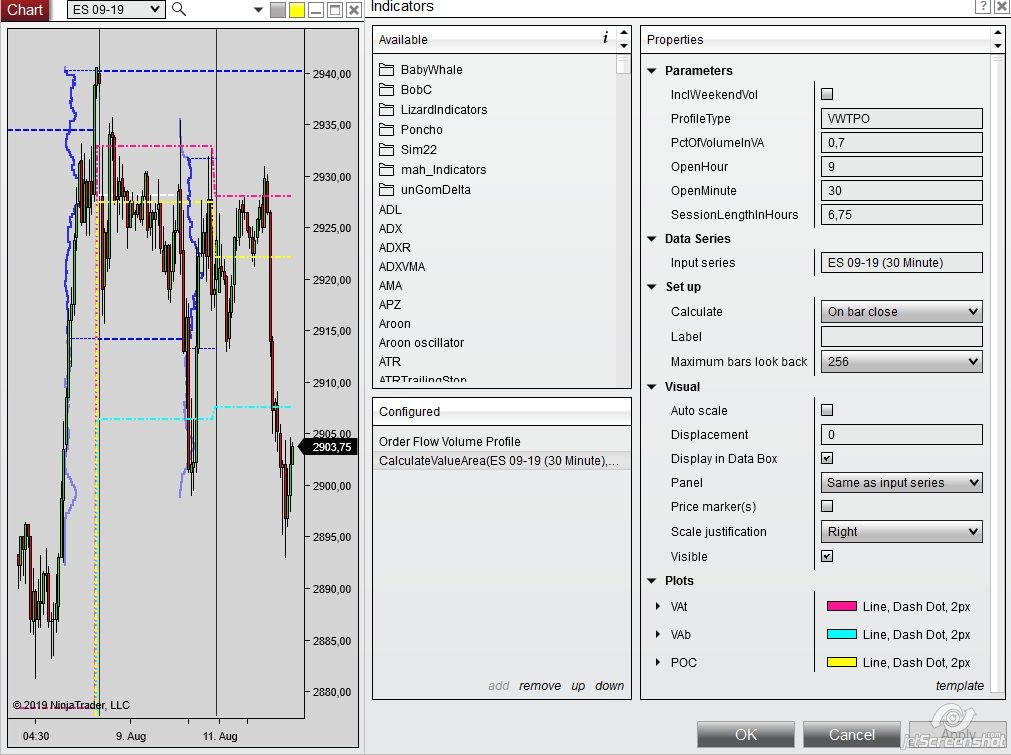Toggle the Auto scale checkbox

827,410
